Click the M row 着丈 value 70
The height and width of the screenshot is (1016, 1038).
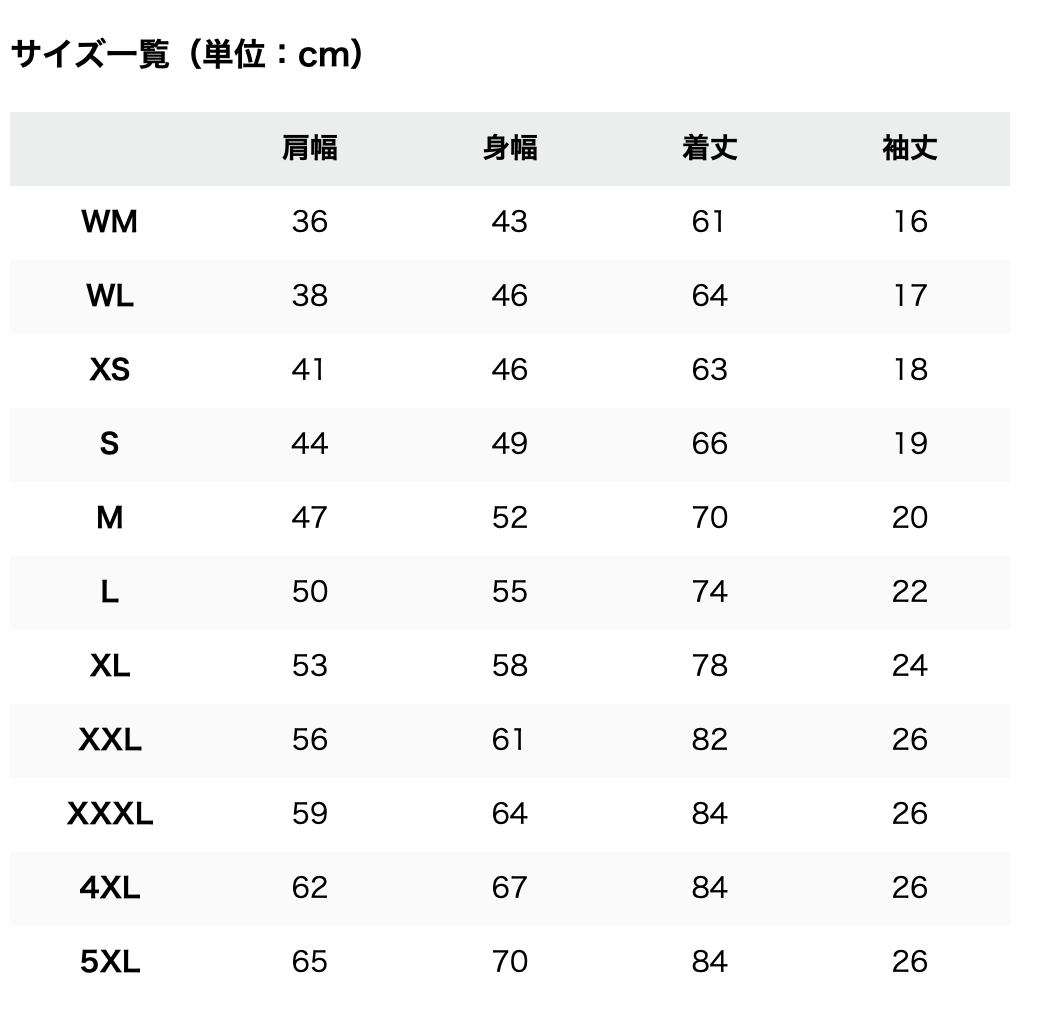pos(710,518)
